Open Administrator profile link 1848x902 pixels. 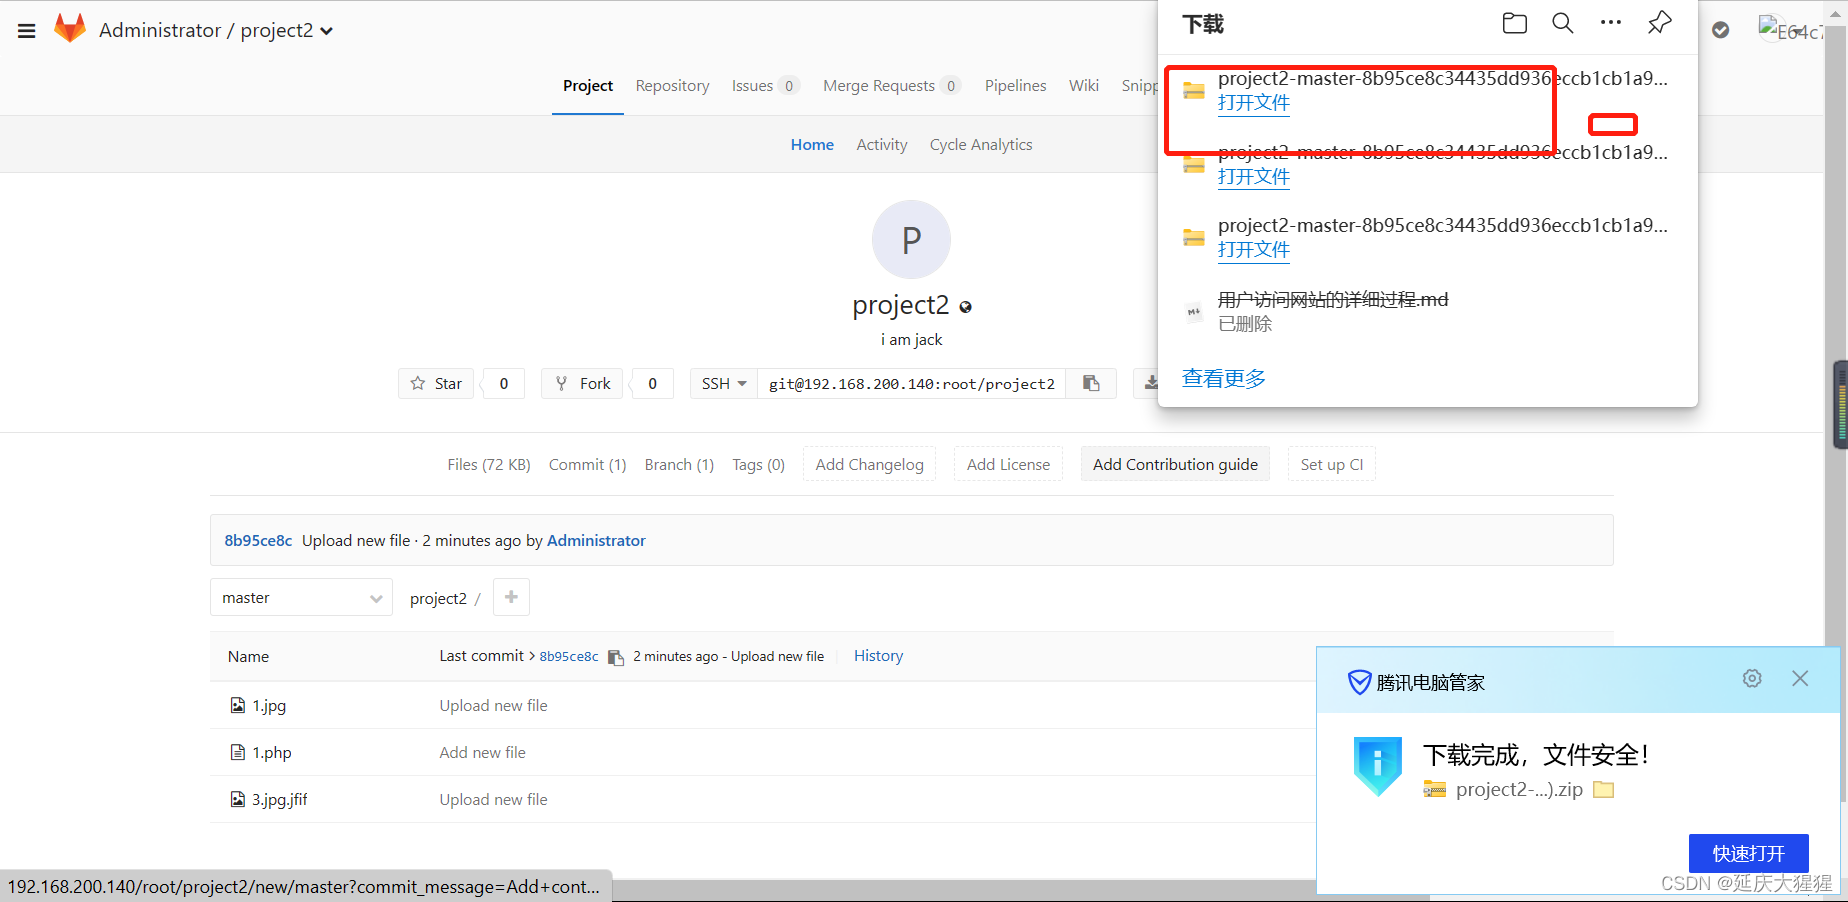596,541
